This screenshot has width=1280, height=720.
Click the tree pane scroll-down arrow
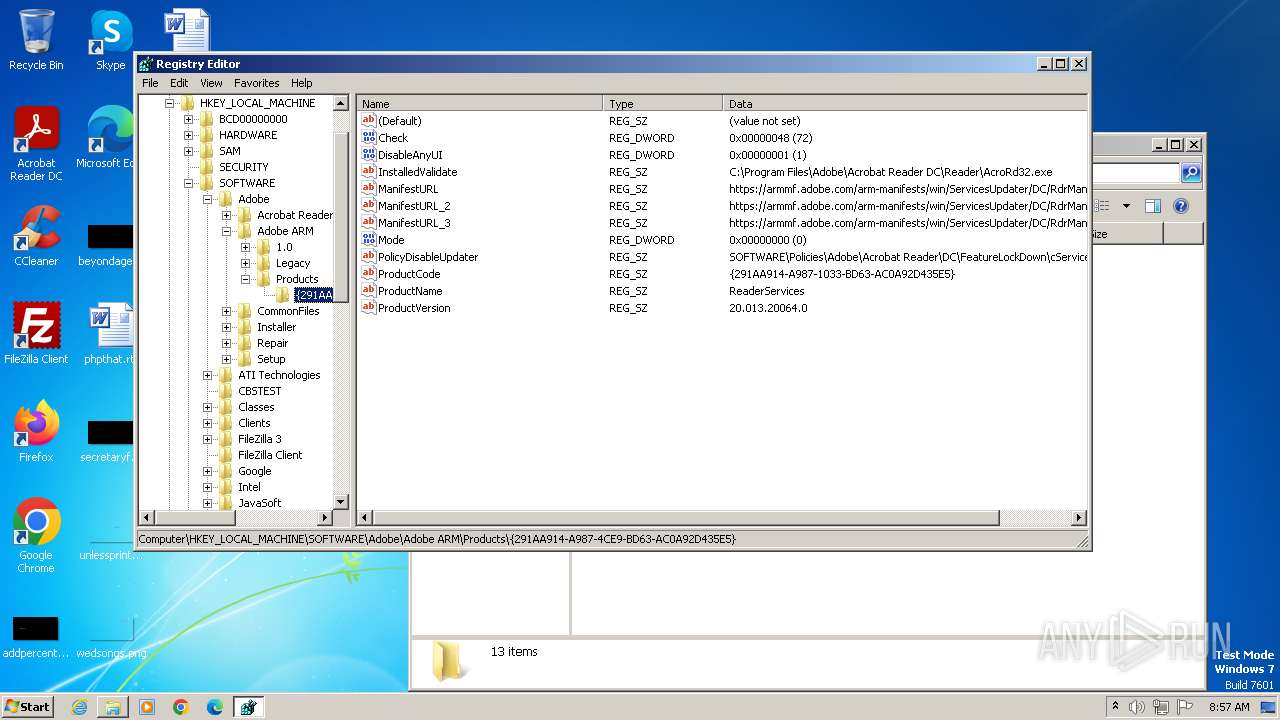click(340, 502)
